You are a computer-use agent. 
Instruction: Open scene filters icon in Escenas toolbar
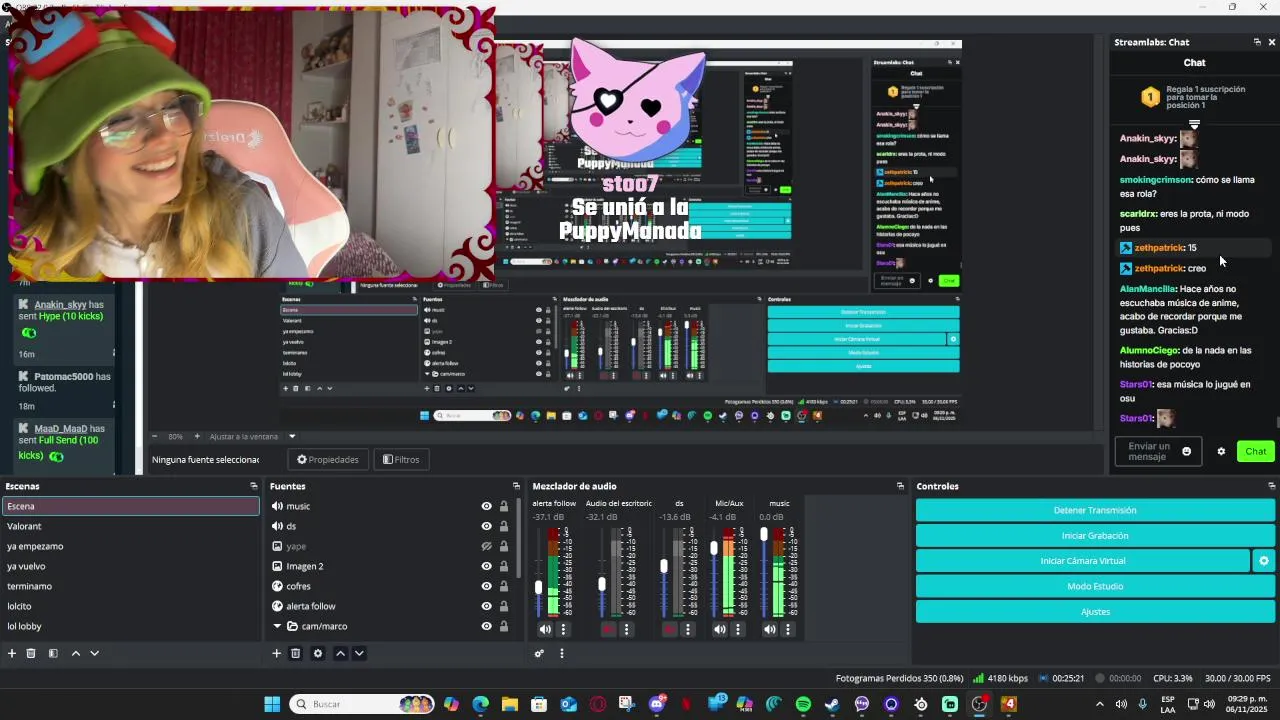53,653
